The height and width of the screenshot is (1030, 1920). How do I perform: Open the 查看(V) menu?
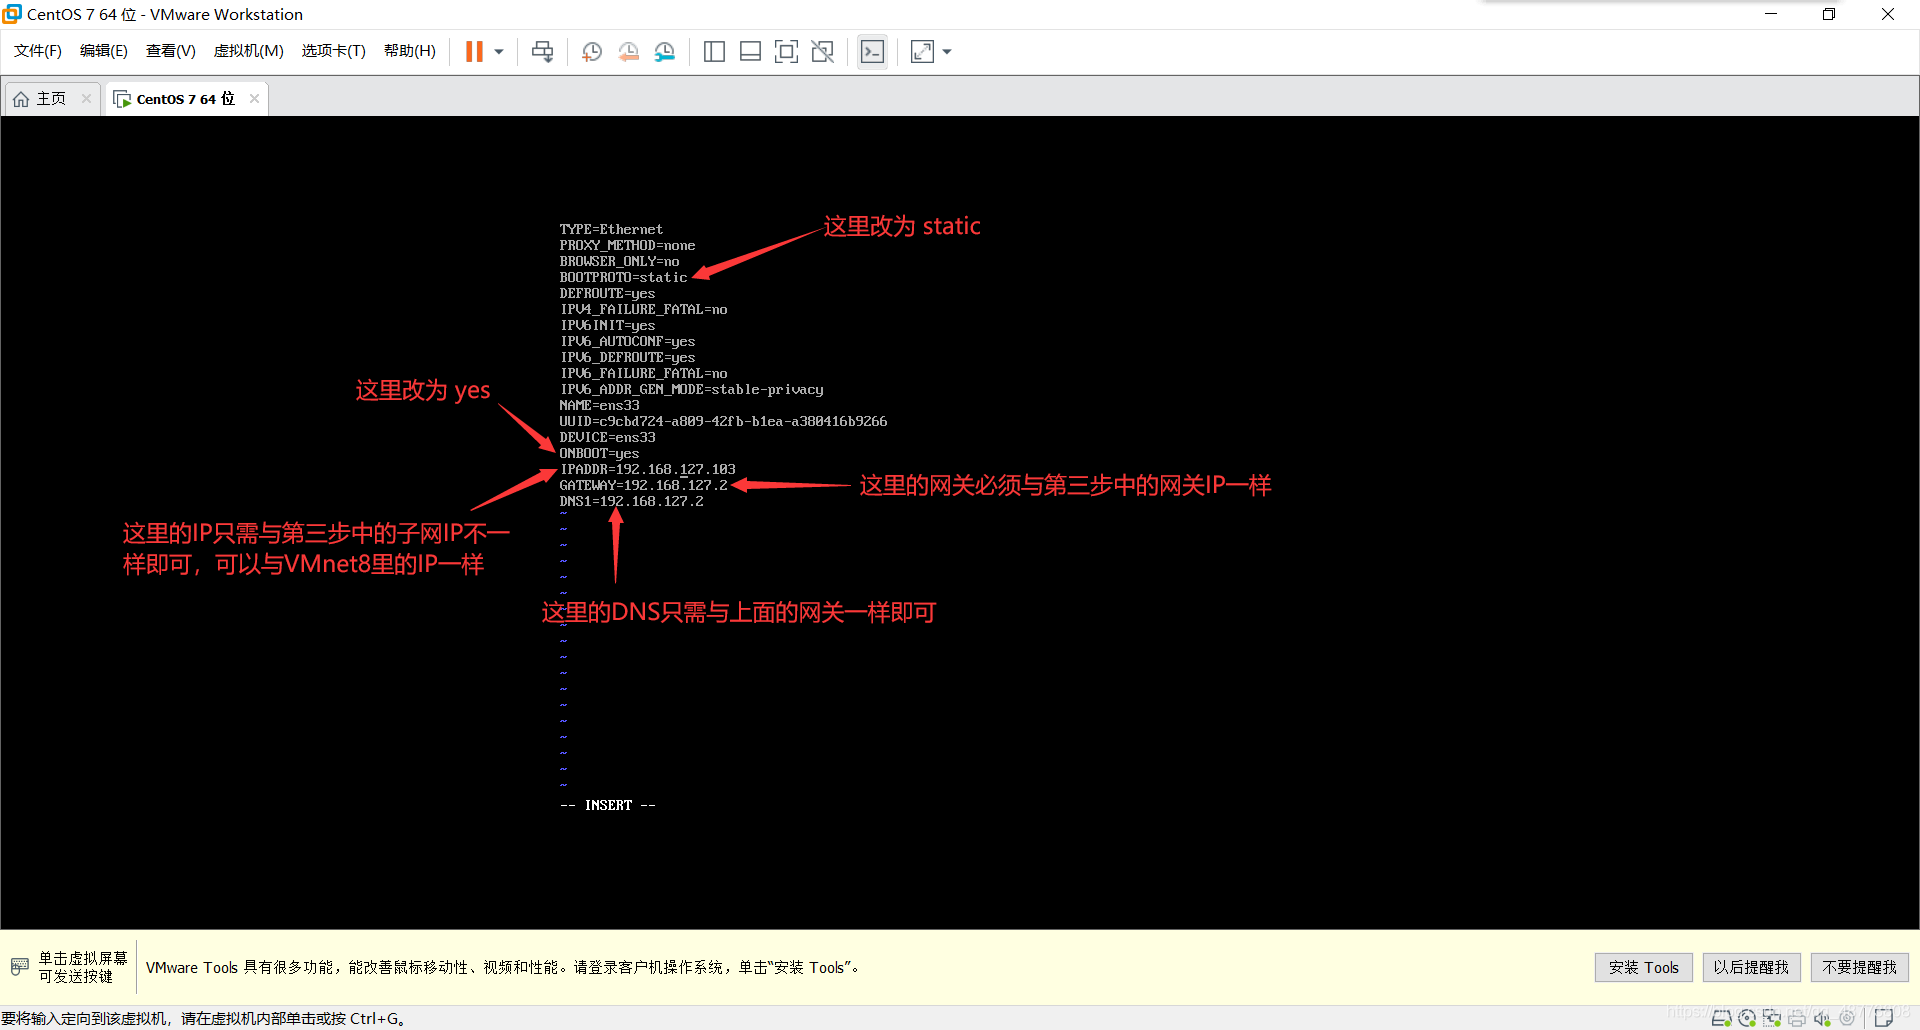pyautogui.click(x=171, y=51)
